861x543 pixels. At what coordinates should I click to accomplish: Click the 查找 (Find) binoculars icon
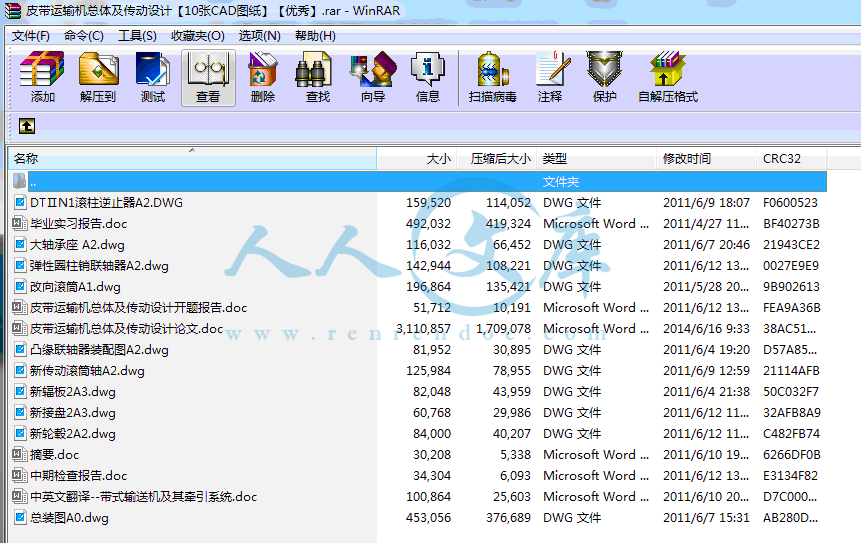[314, 70]
